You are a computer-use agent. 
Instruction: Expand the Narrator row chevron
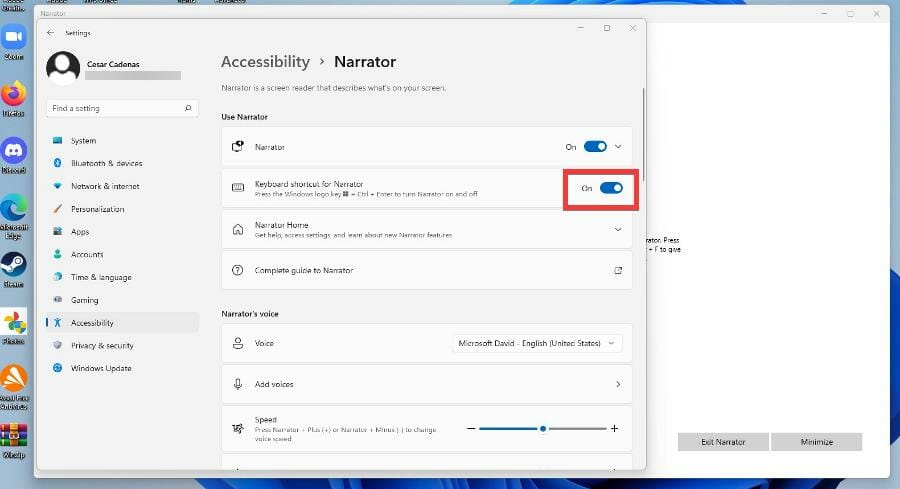point(618,146)
